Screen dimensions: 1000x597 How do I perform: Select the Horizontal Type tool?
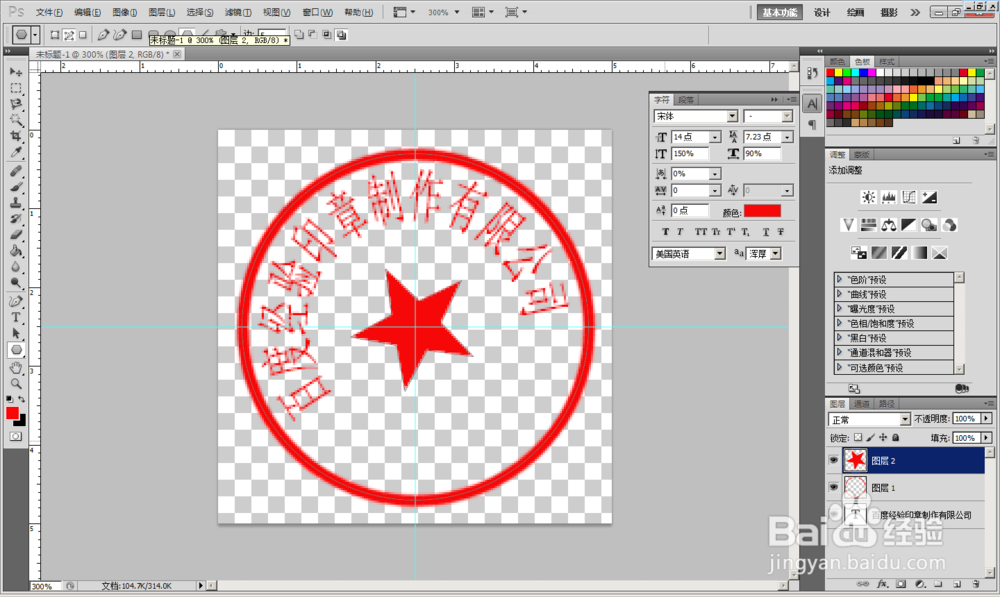coord(16,318)
